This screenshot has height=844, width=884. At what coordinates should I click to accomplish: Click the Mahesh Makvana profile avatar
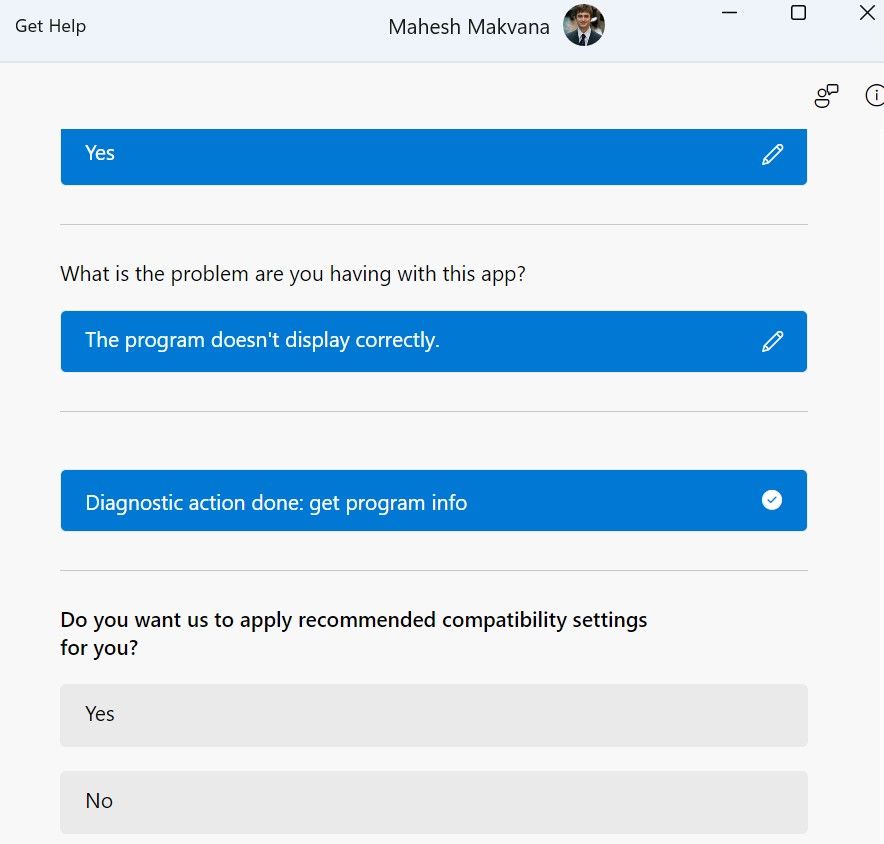pos(583,24)
